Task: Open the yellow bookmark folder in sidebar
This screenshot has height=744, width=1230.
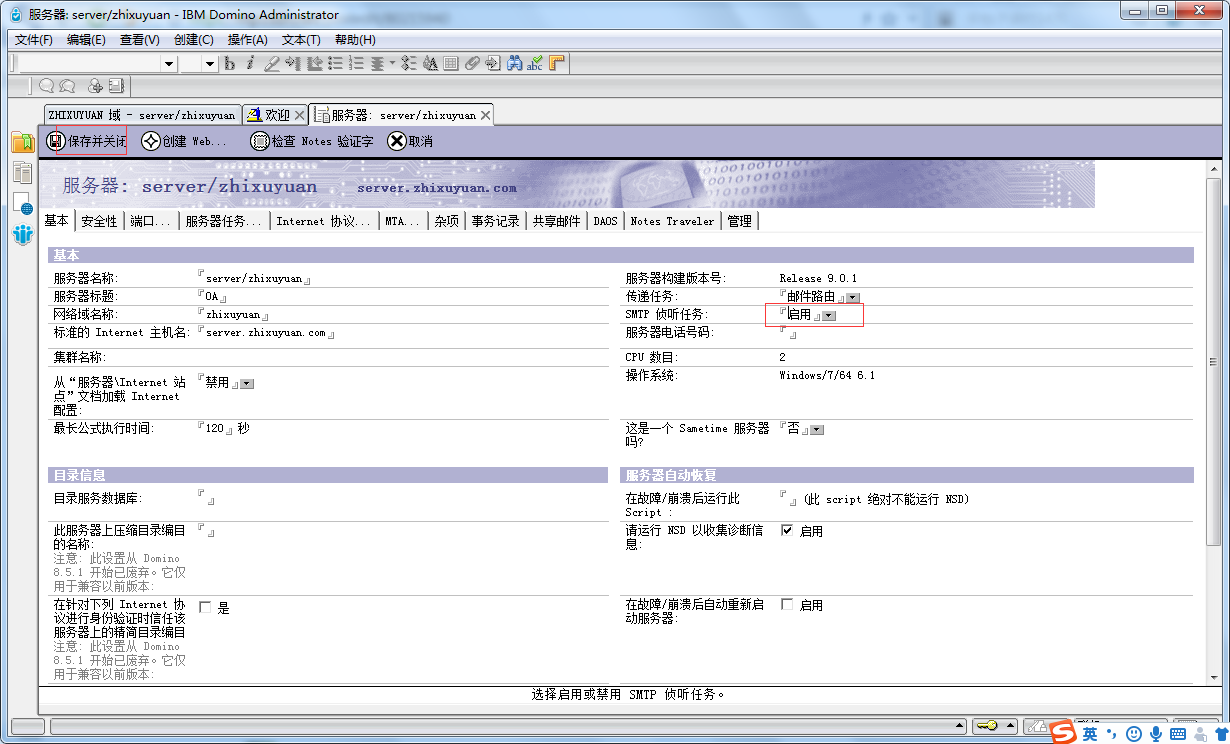Action: point(23,143)
